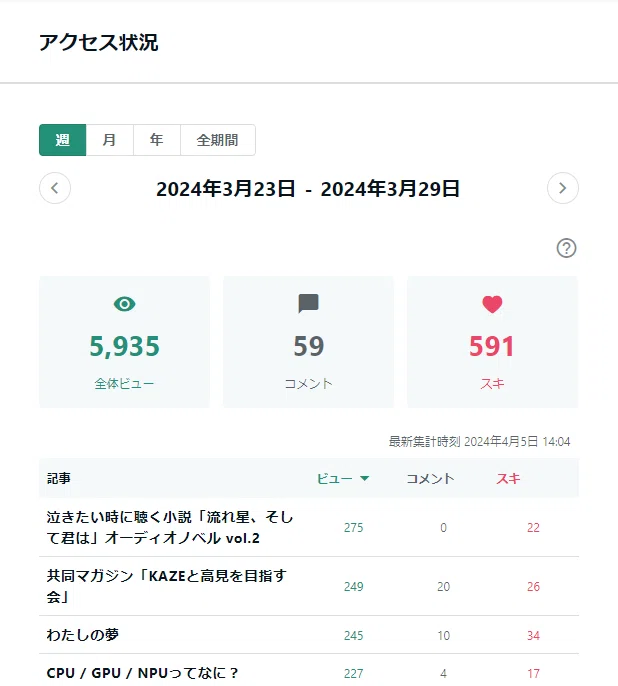Switch to the 全期間 tab
This screenshot has height=686, width=618.
click(x=218, y=140)
